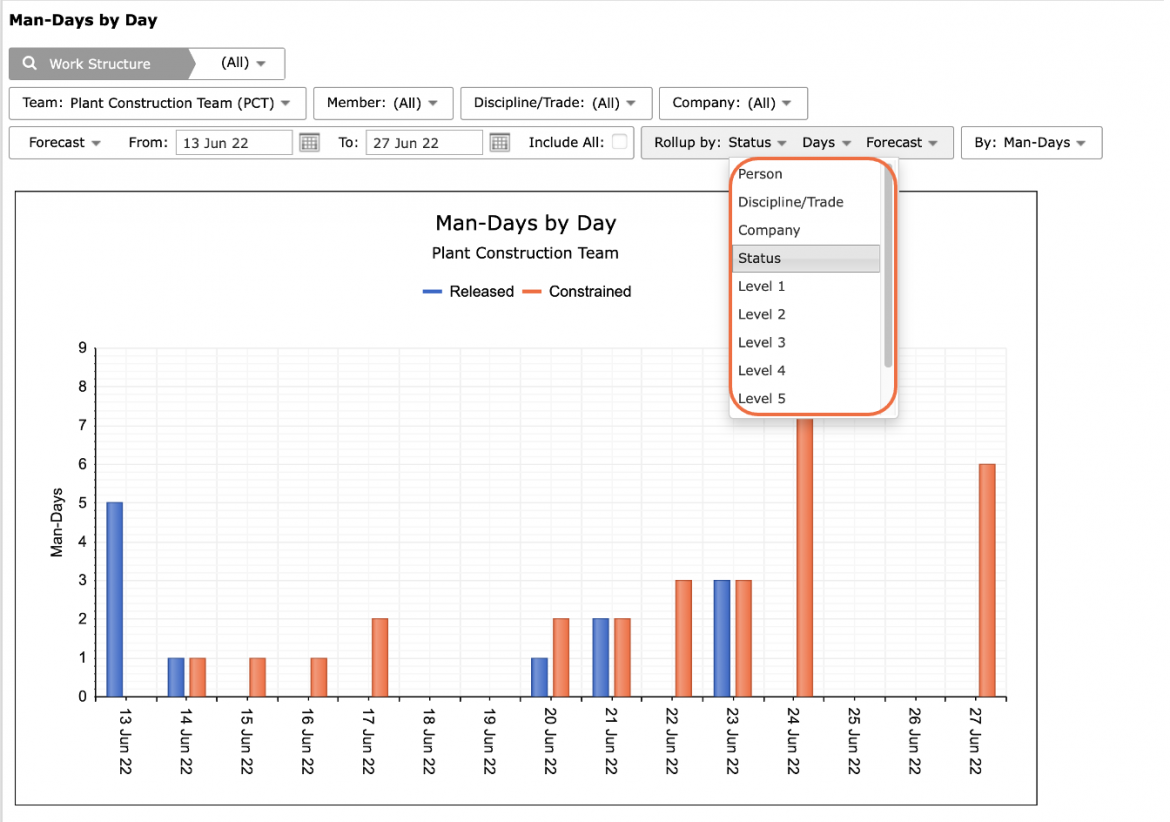The height and width of the screenshot is (822, 1170).
Task: Open the By: Man-Days dropdown
Action: click(x=1031, y=142)
